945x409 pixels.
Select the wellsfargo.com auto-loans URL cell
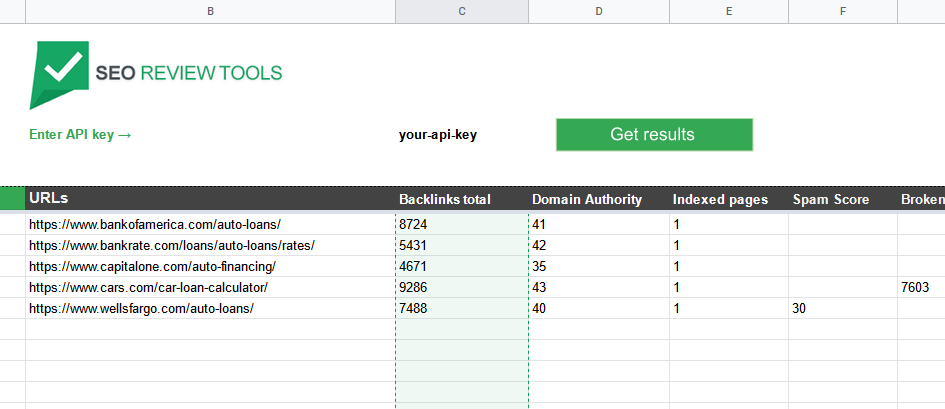[x=210, y=308]
